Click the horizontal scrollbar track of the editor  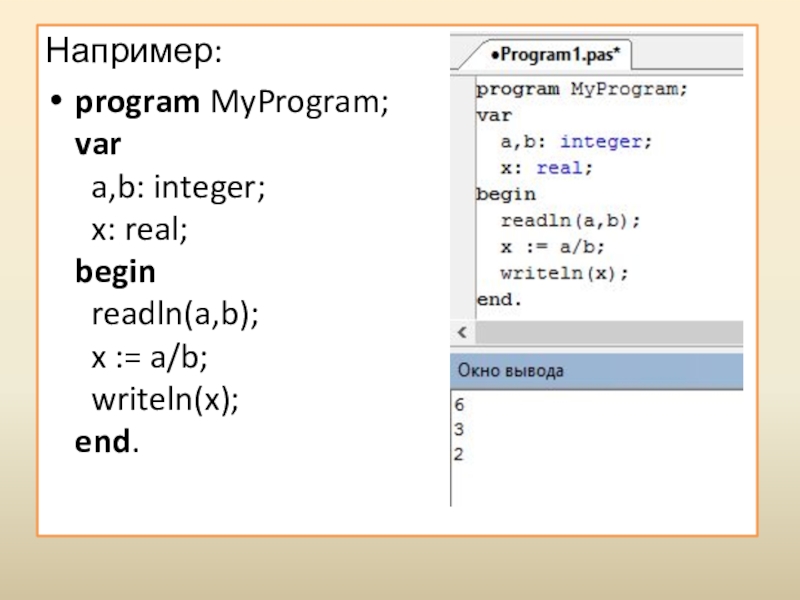click(x=609, y=333)
